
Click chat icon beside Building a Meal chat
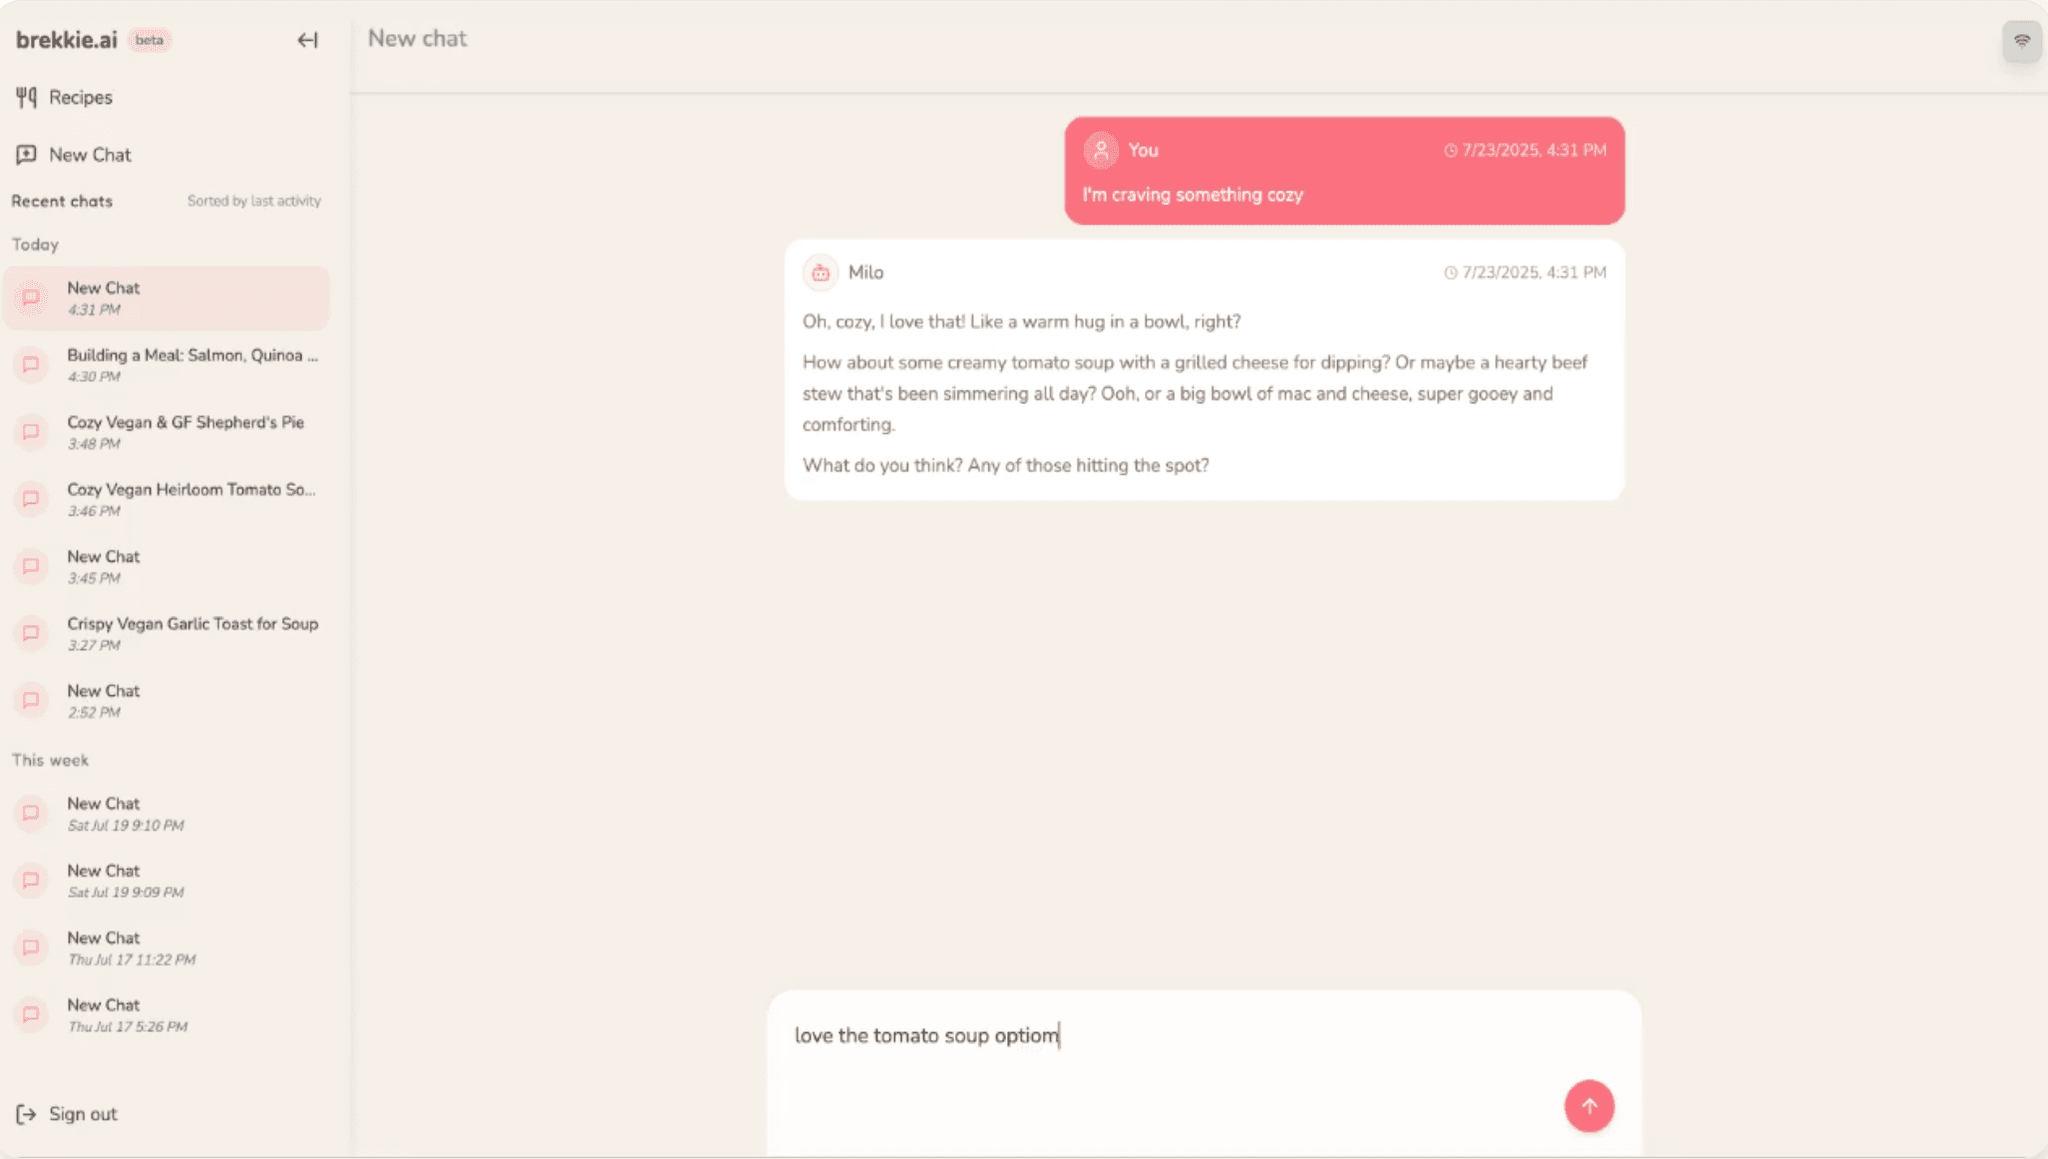point(31,364)
